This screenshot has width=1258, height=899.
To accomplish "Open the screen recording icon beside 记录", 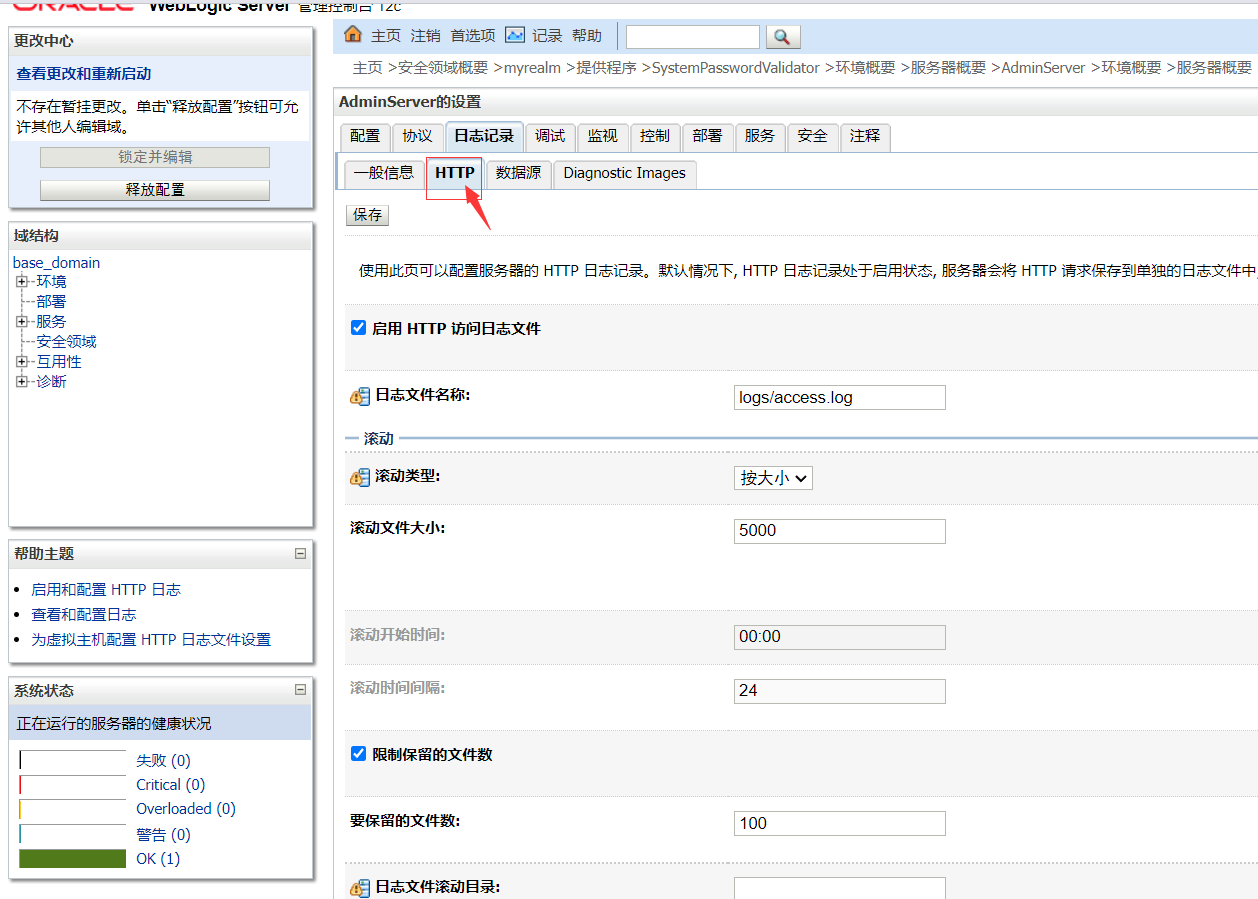I will (x=516, y=34).
